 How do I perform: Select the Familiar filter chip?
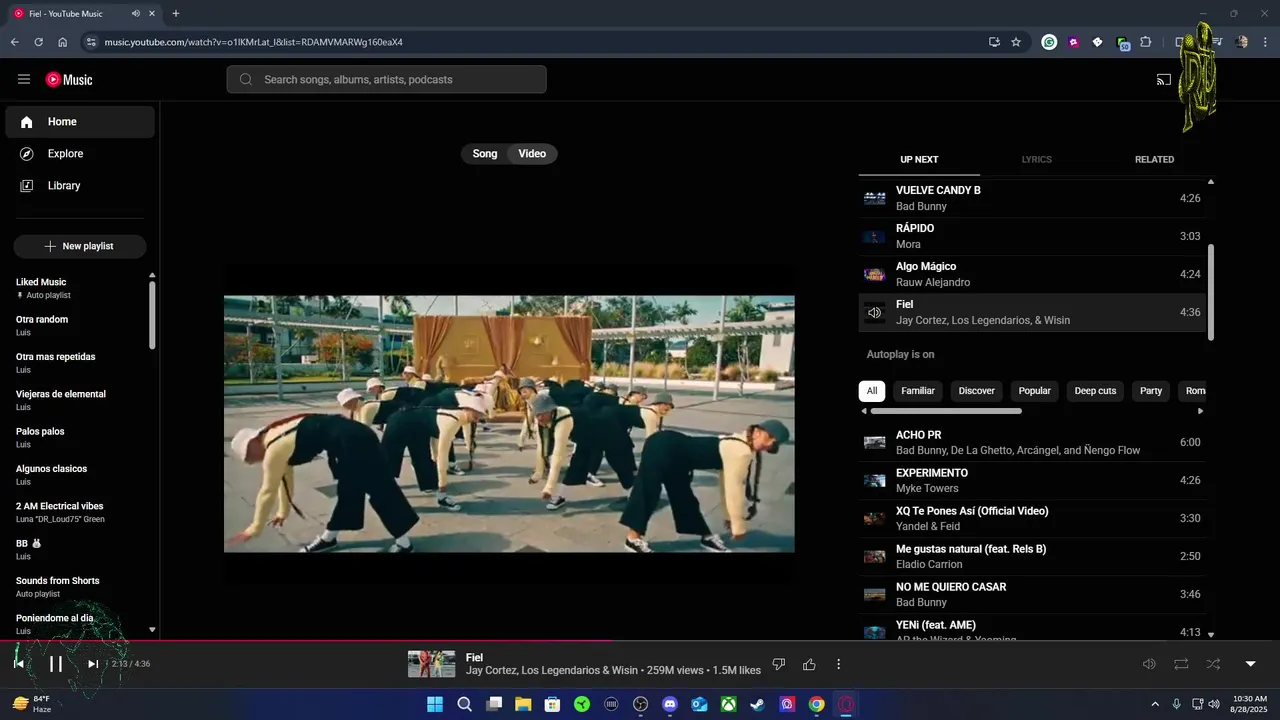click(918, 391)
